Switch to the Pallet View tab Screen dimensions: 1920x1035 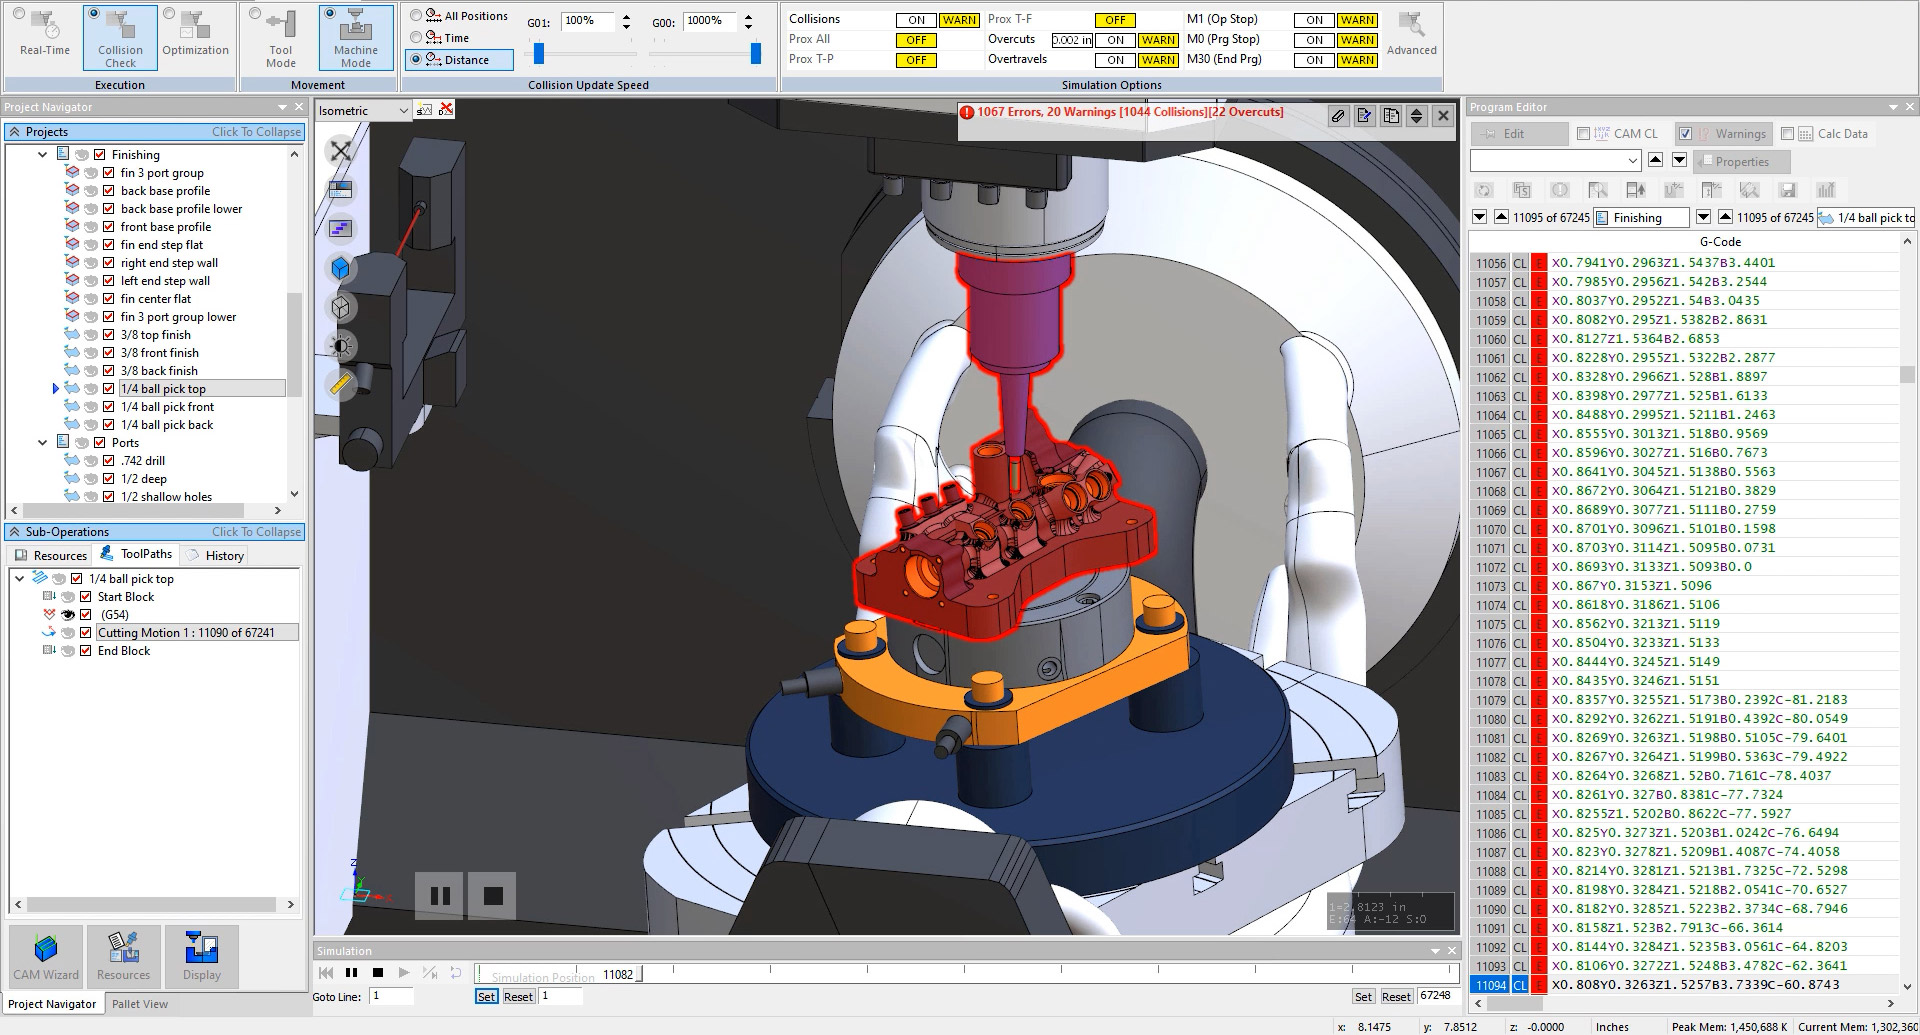pos(140,1004)
